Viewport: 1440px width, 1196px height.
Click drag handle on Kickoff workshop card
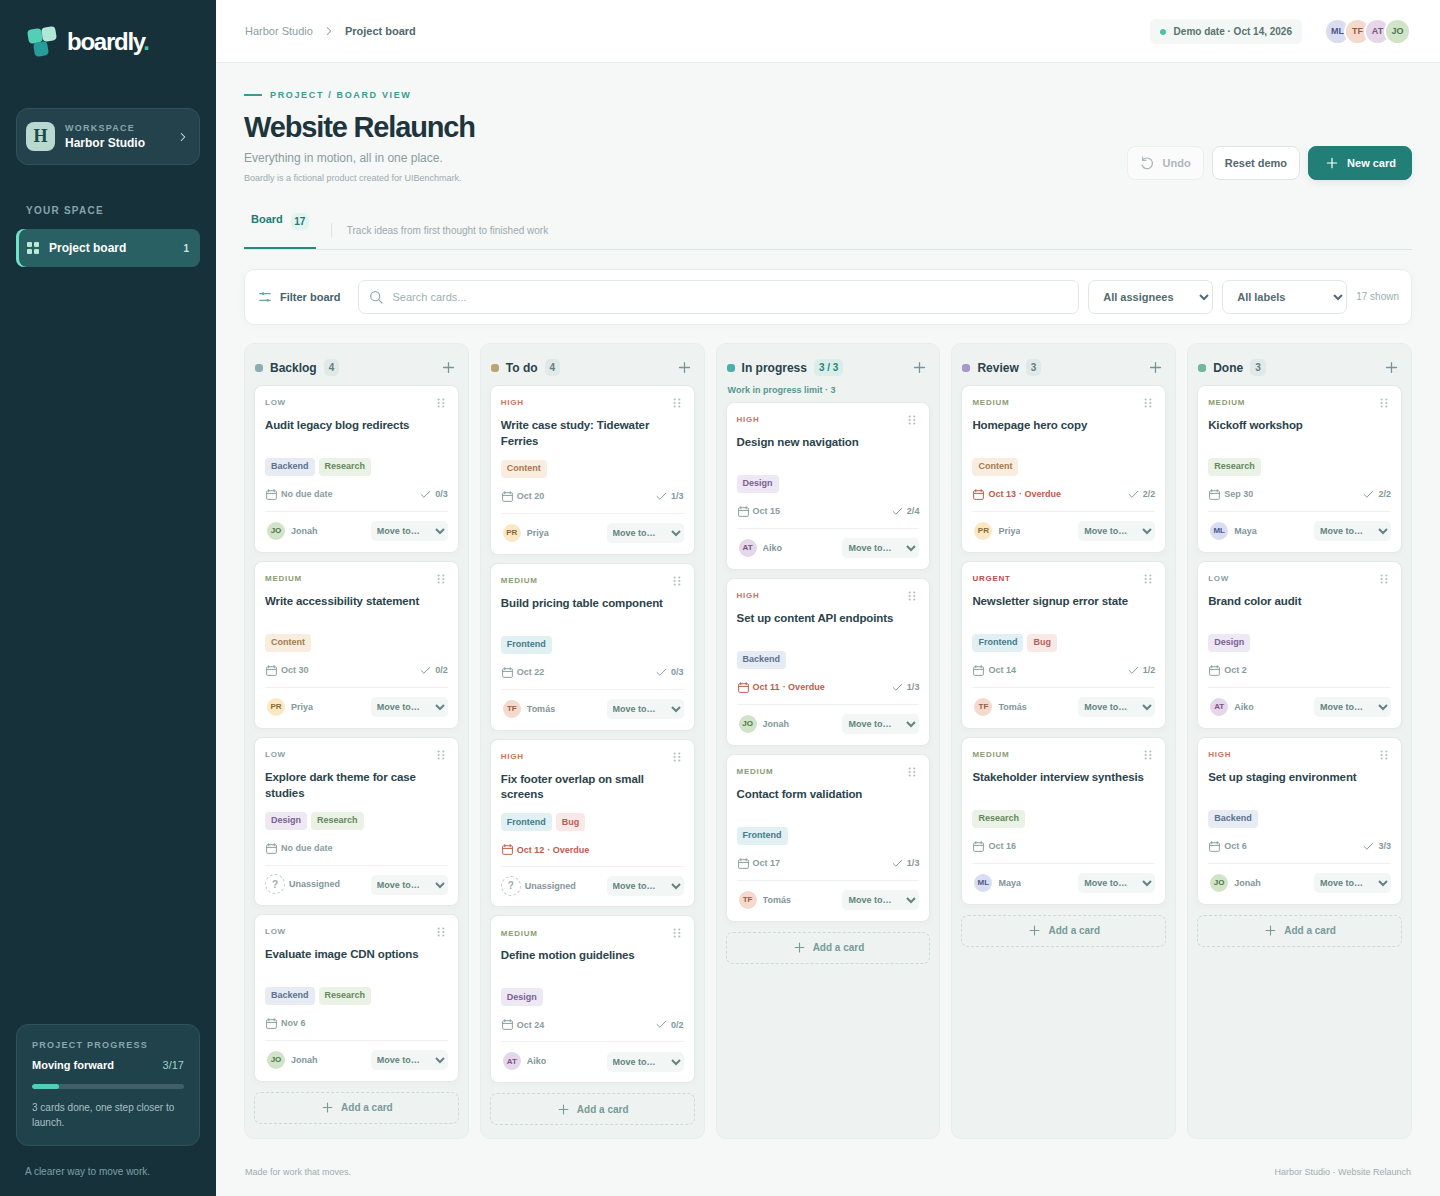[x=1384, y=403]
